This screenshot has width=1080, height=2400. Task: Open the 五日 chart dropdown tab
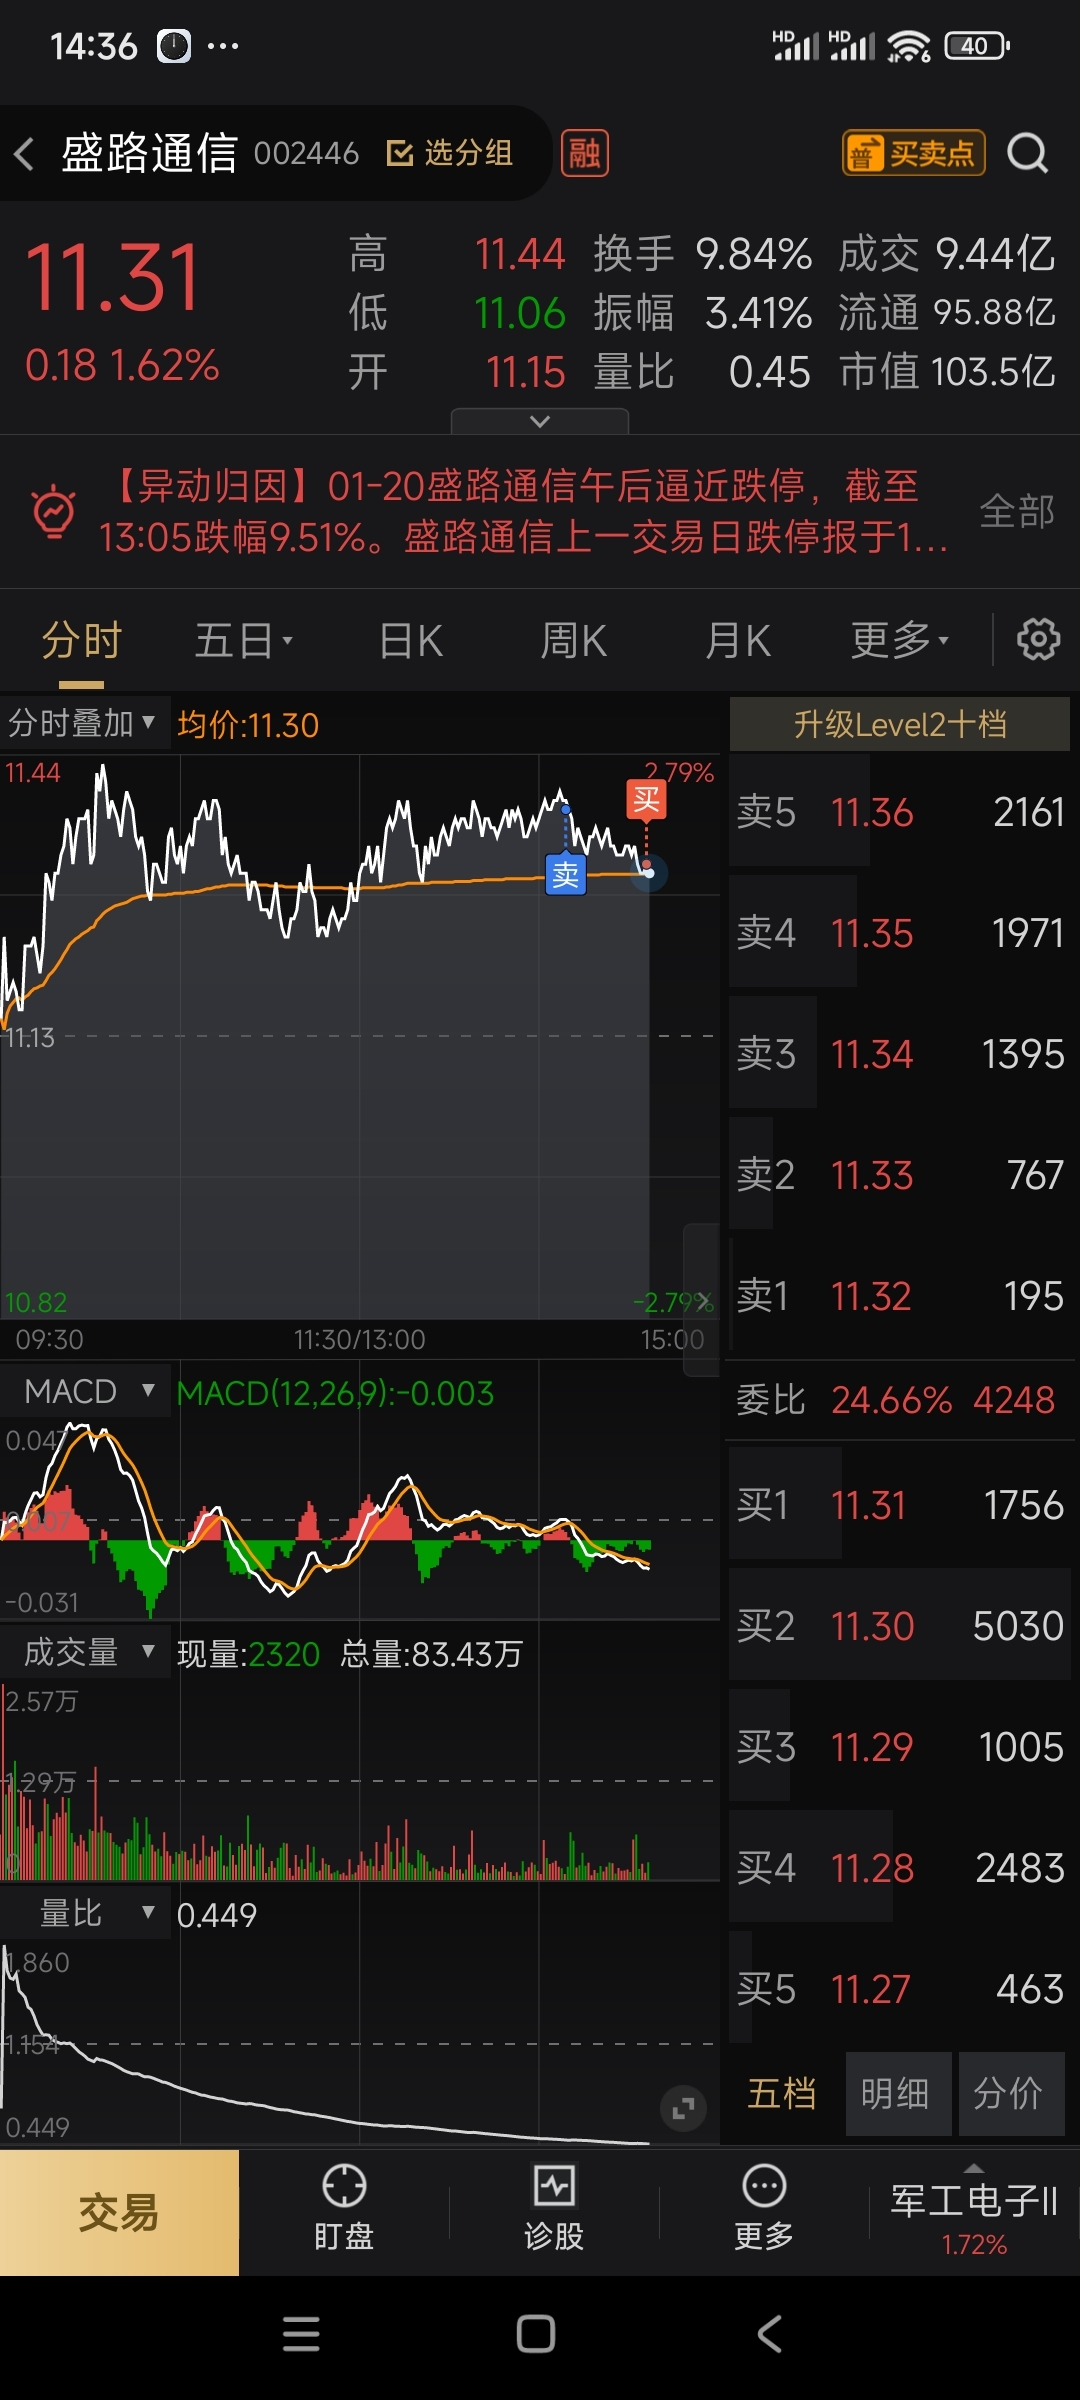[243, 640]
